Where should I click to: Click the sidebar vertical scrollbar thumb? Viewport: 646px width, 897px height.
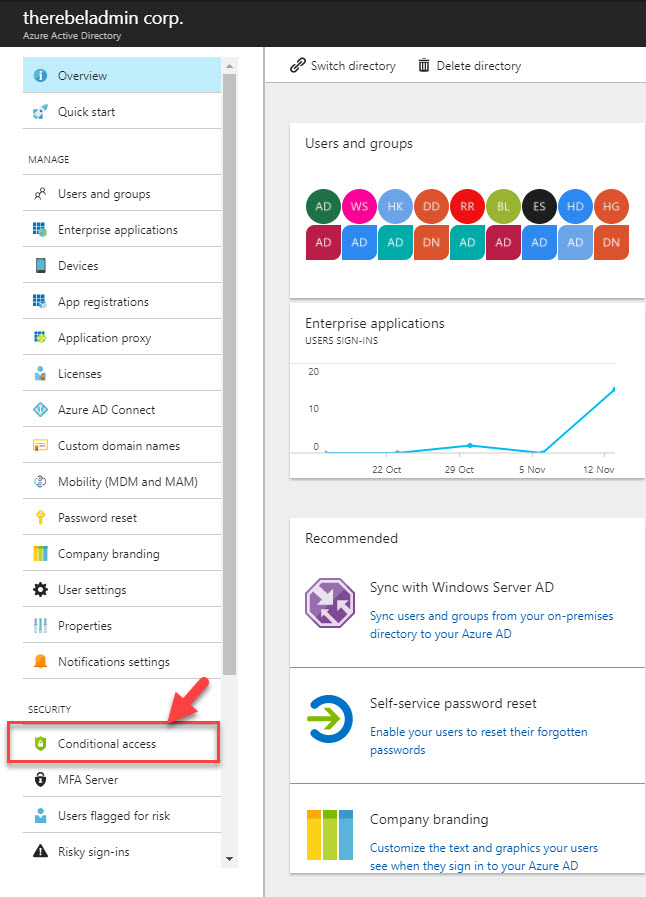coord(229,375)
